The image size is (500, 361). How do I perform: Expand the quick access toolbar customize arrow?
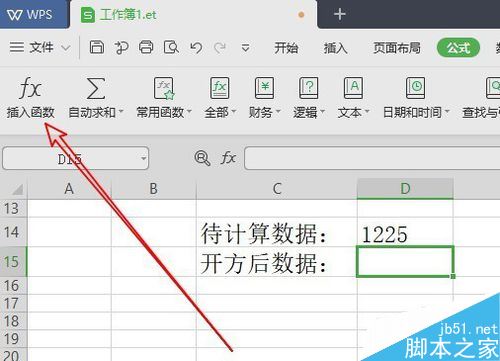(x=246, y=48)
